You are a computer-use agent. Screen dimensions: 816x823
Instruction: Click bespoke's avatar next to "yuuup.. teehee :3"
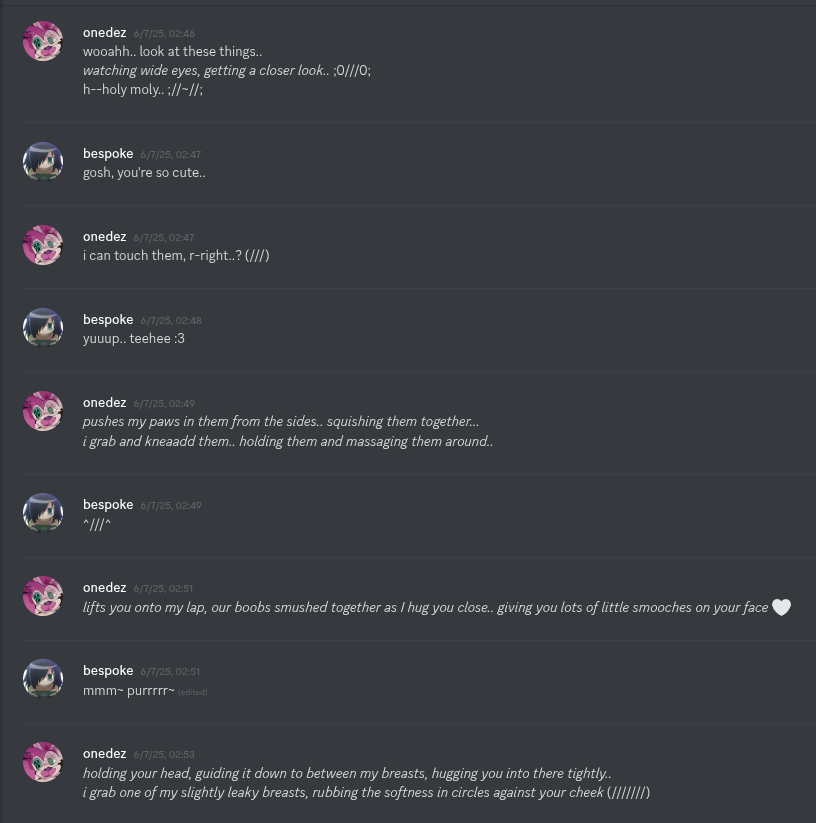click(43, 328)
